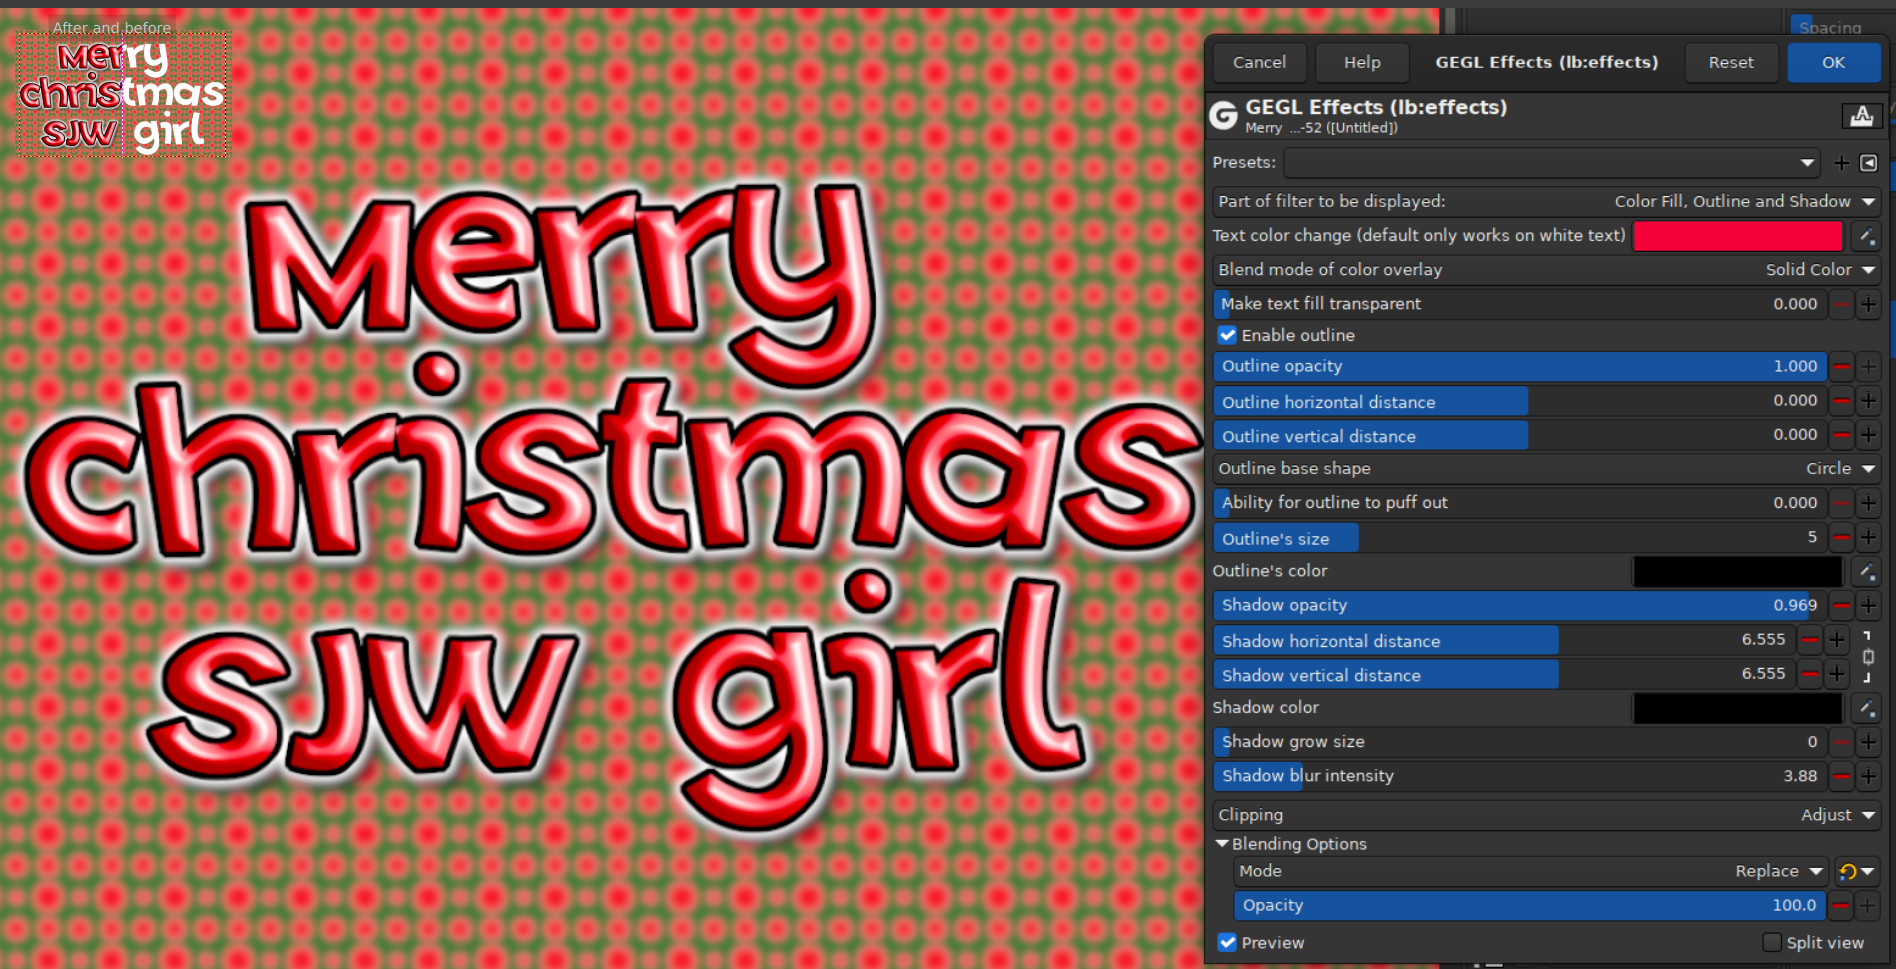This screenshot has height=969, width=1896.
Task: Click the Make text fill transparent slider
Action: pos(1520,304)
